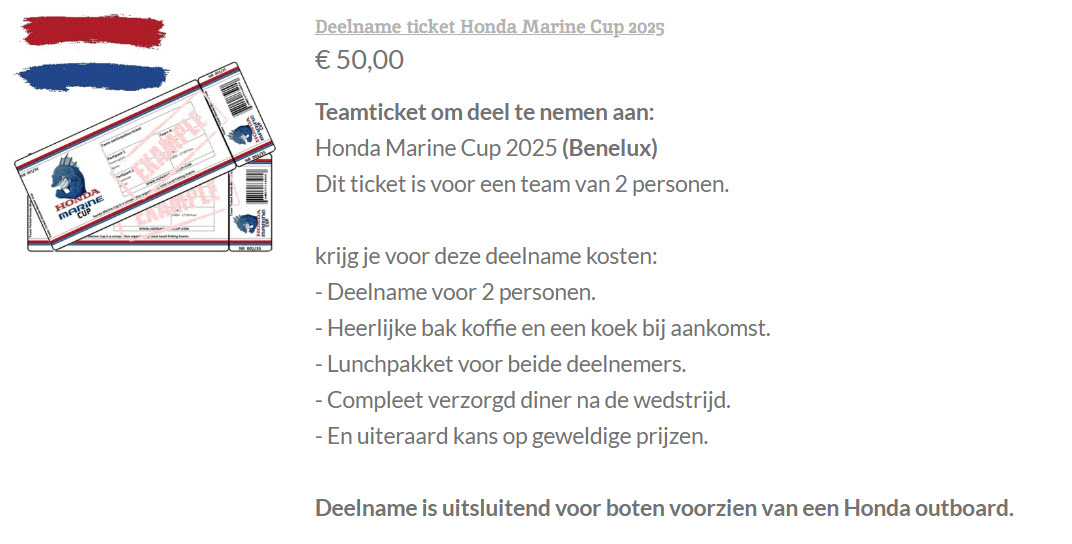Click the red brush stroke of the Dutch flag
Image resolution: width=1072 pixels, height=544 pixels.
(x=93, y=31)
